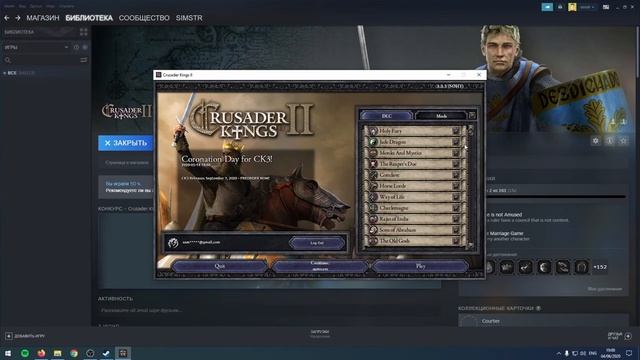Open game info icon in Steam
640x360 pixels.
610,141
